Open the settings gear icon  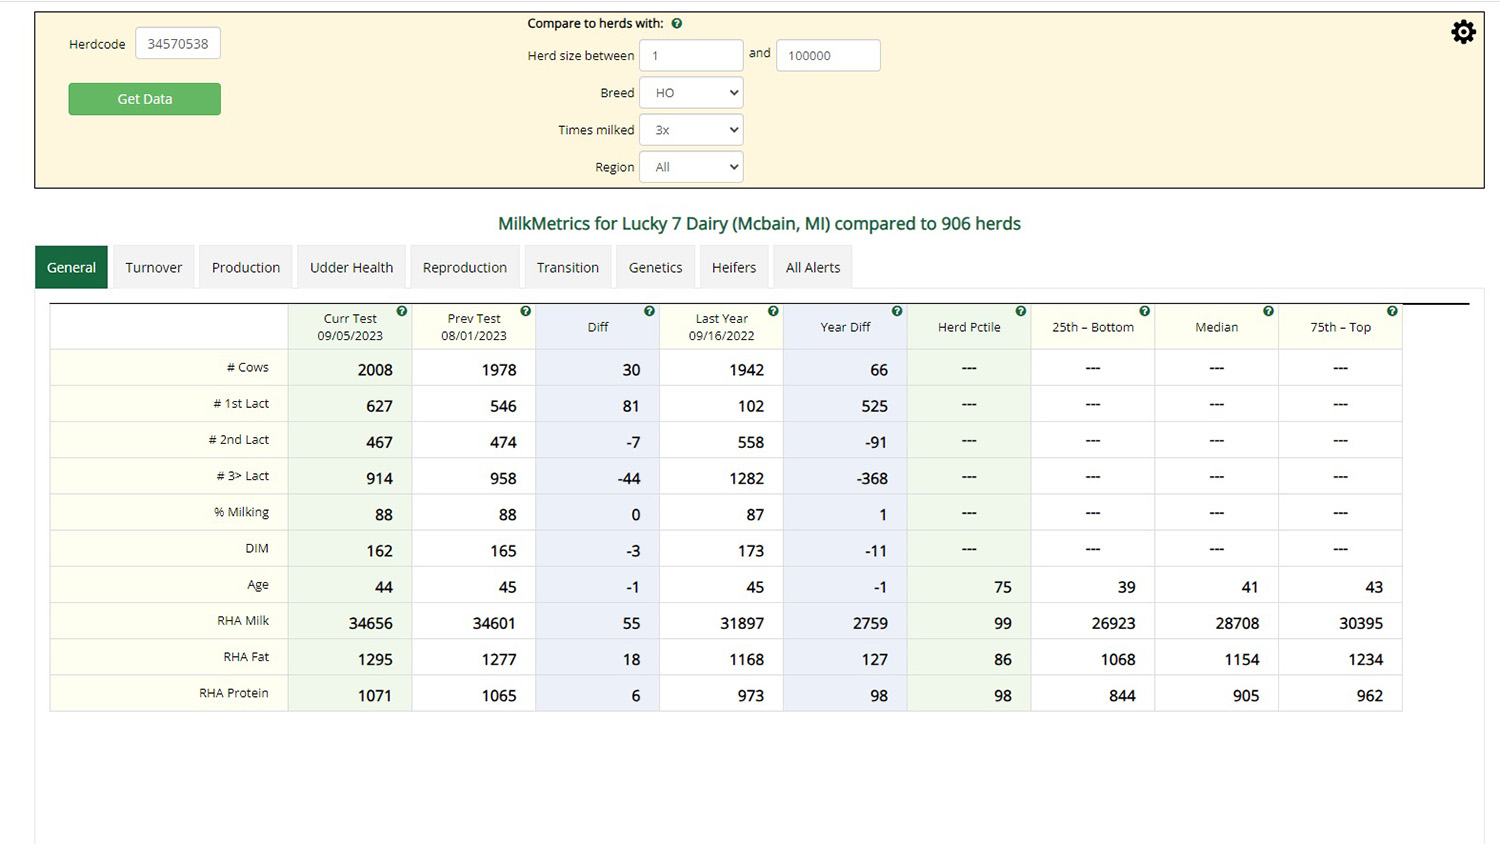(1463, 32)
